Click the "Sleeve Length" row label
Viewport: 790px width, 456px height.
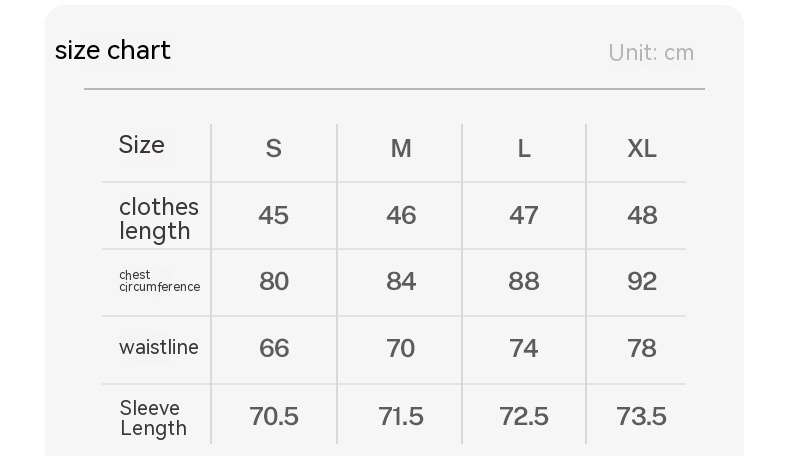[153, 418]
